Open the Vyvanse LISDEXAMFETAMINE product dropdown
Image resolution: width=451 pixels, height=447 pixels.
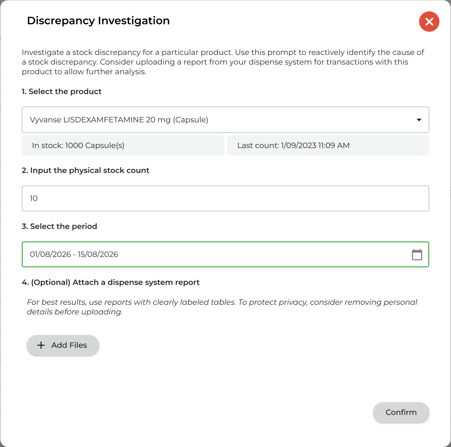coord(225,120)
